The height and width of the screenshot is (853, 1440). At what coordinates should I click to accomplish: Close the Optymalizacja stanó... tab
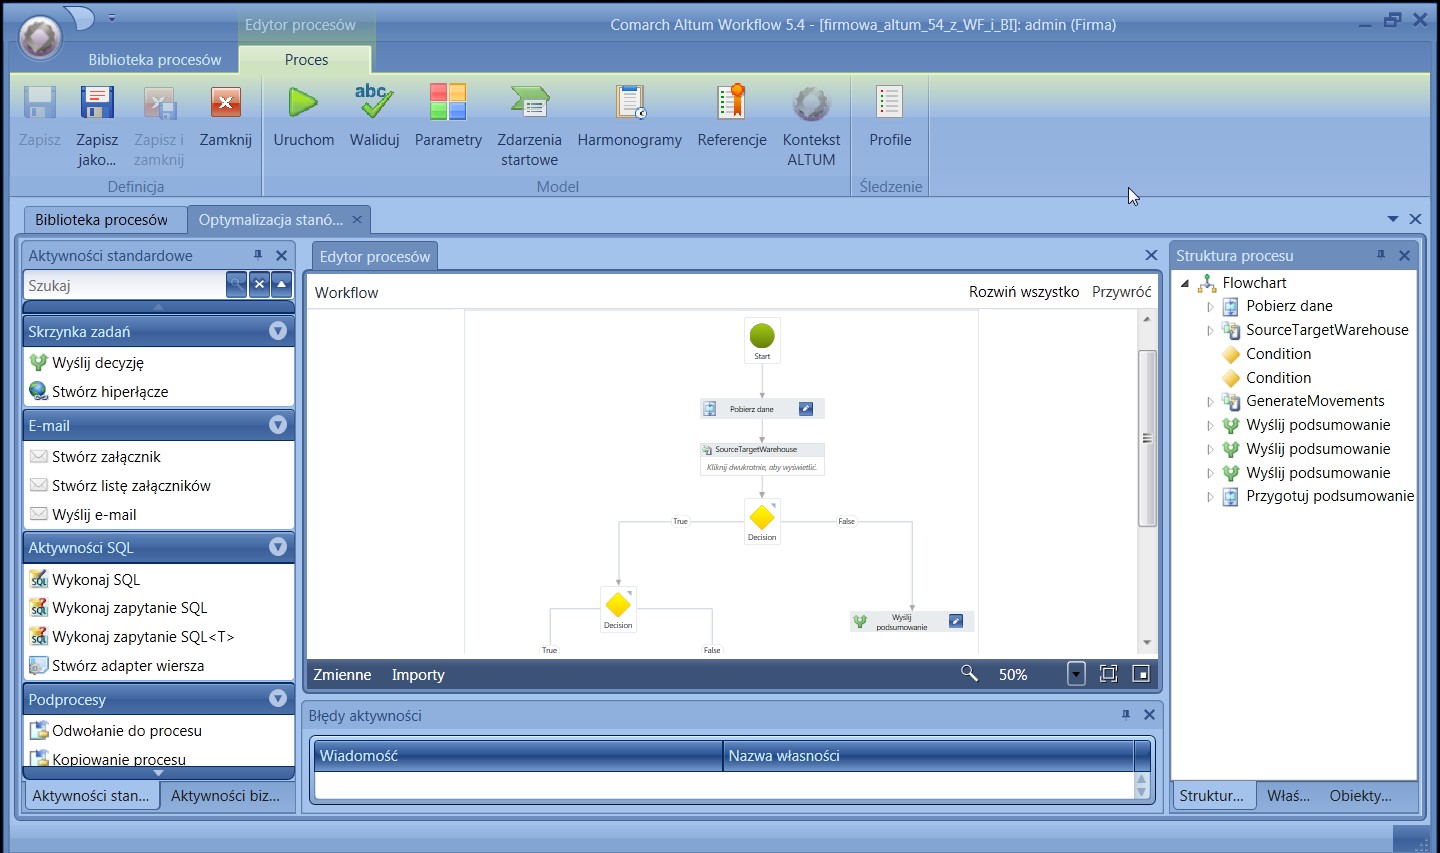pyautogui.click(x=357, y=219)
